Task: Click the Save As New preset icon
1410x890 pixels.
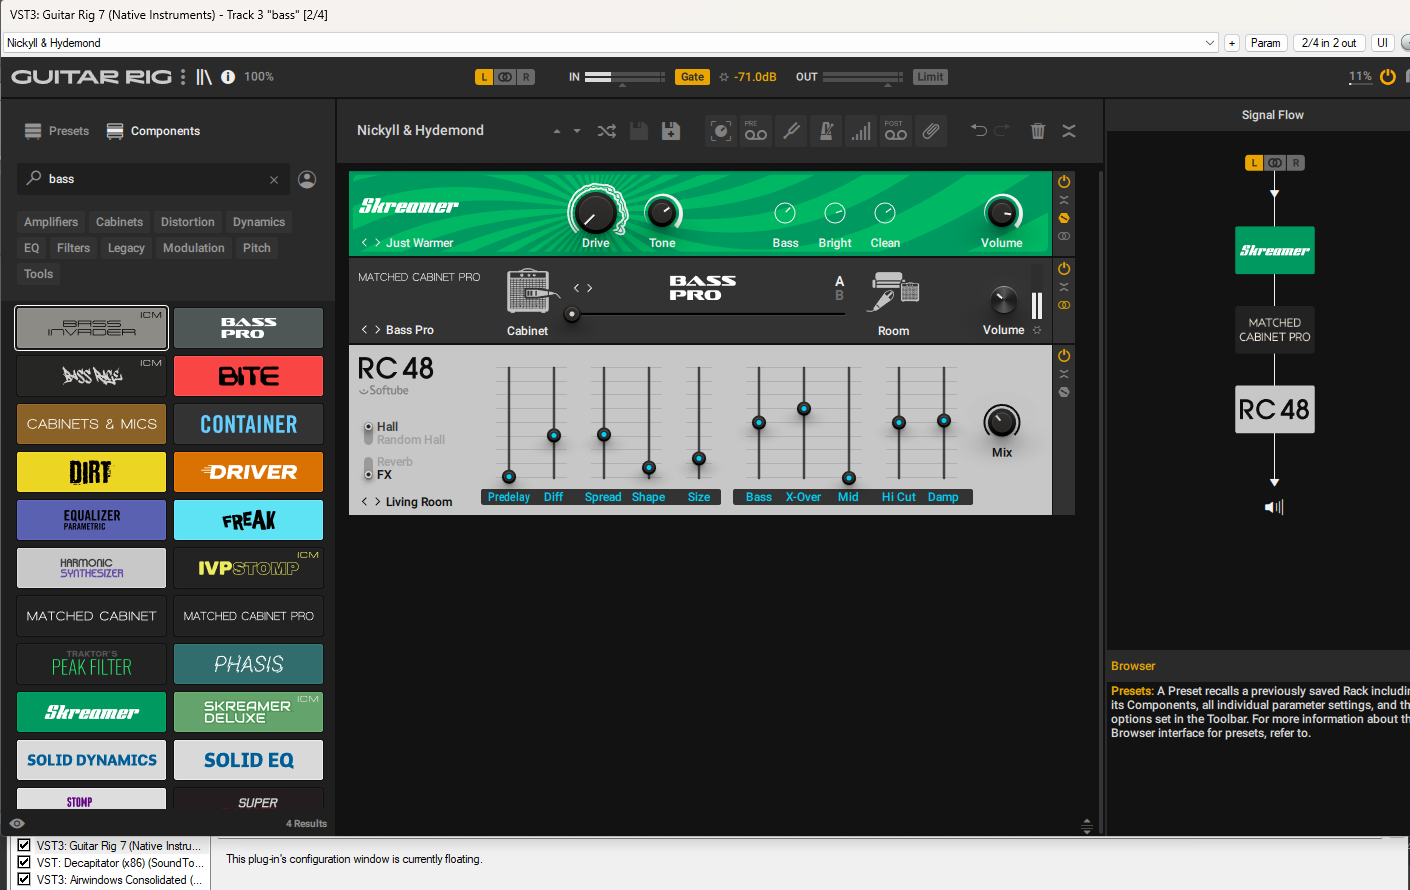Action: pyautogui.click(x=671, y=131)
